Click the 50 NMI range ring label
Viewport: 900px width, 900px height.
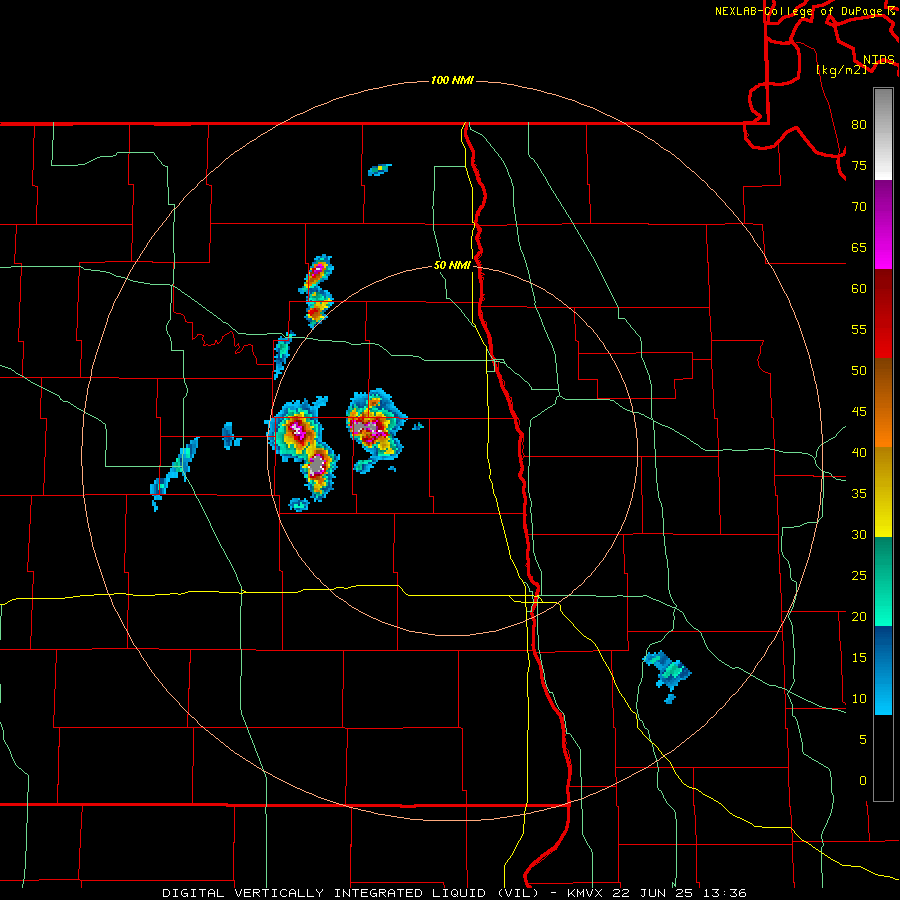tap(452, 265)
